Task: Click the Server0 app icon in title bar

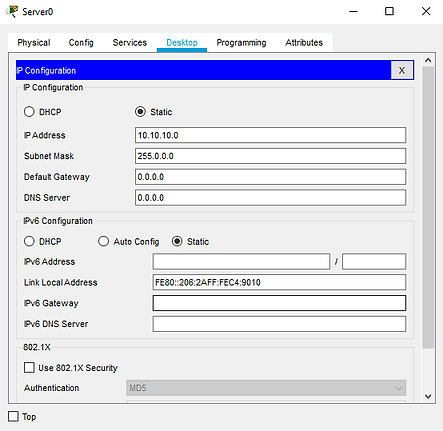Action: pos(12,11)
